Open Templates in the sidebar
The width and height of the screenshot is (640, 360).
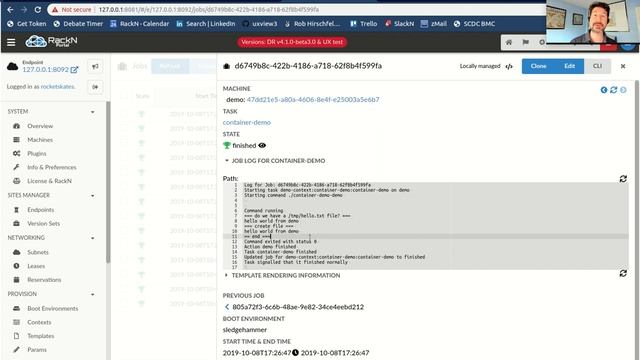click(x=40, y=336)
